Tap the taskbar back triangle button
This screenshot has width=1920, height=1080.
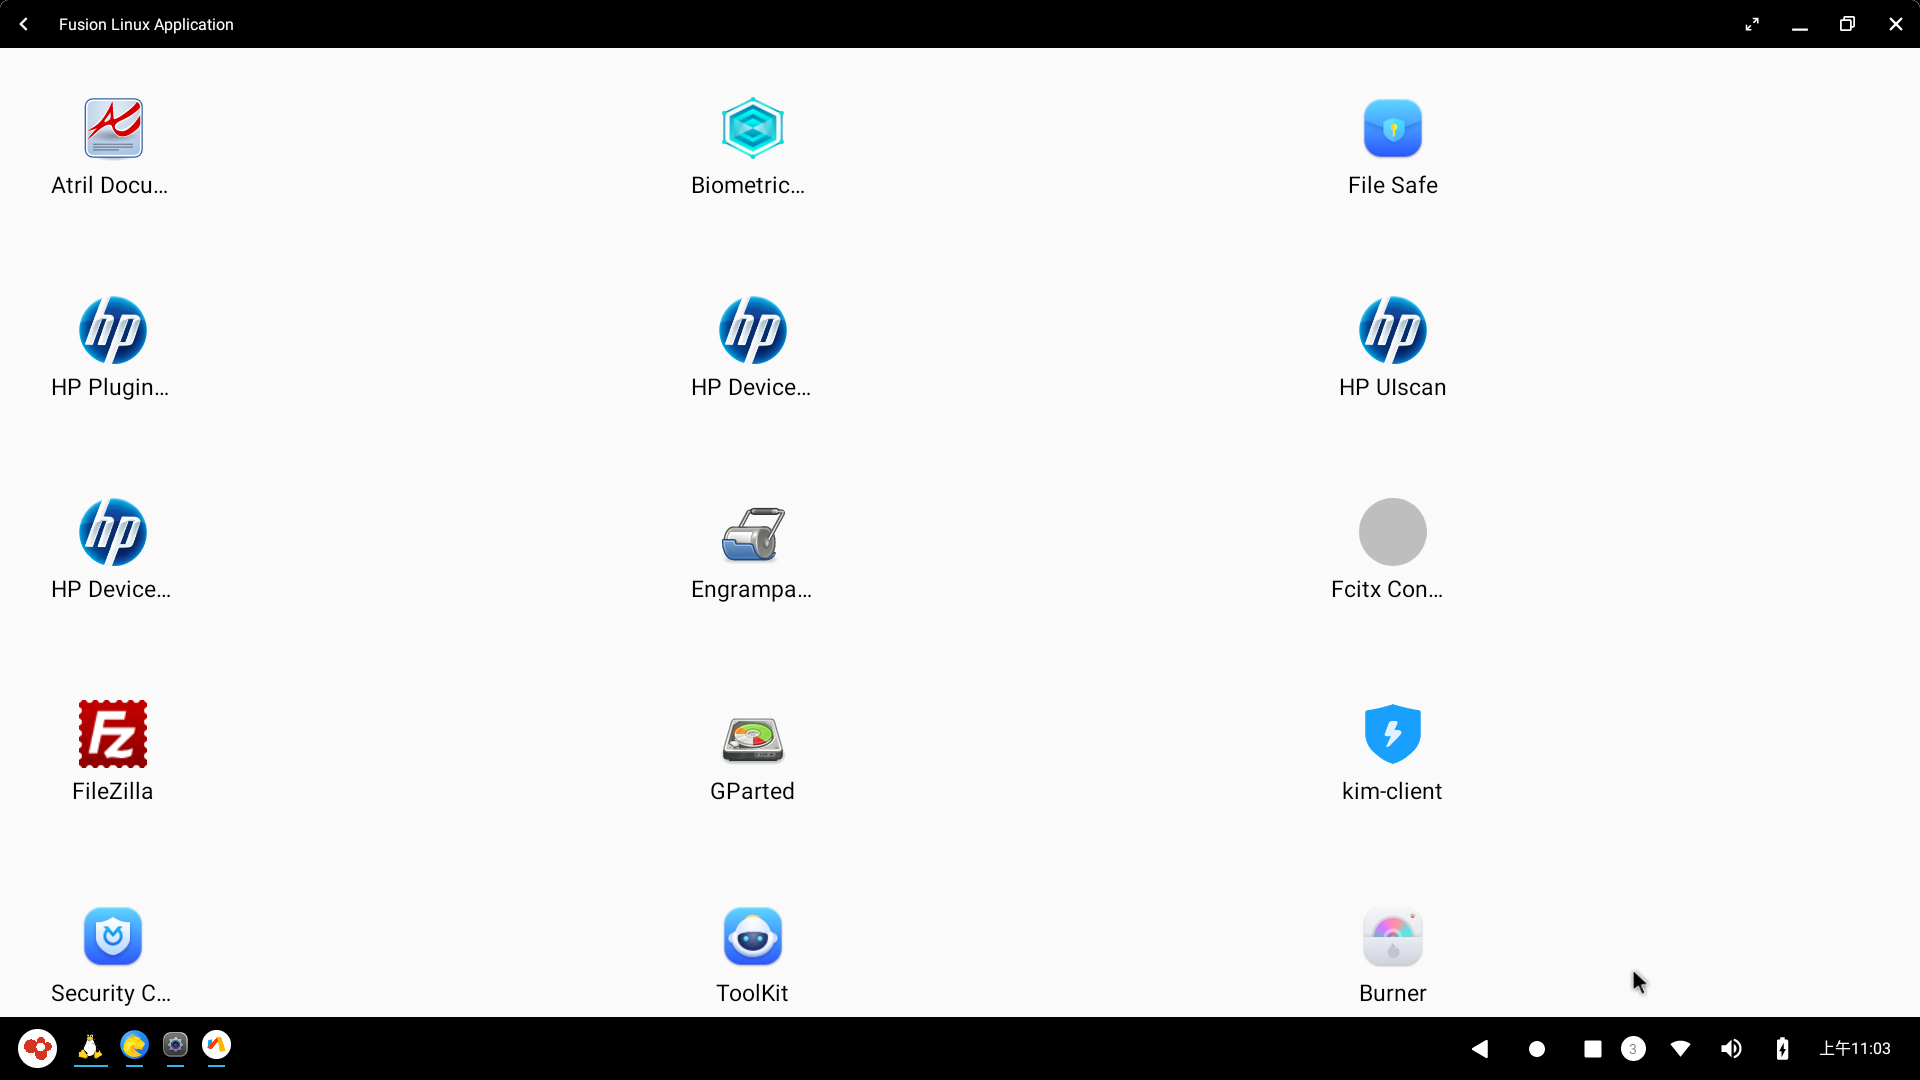pos(1480,1048)
